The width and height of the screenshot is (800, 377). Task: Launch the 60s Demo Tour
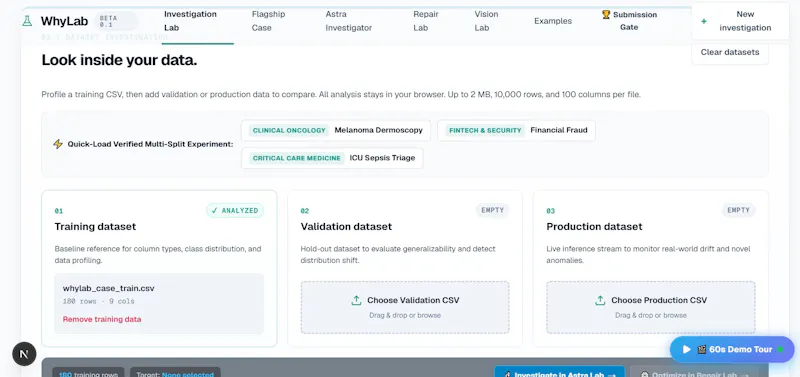click(x=732, y=349)
